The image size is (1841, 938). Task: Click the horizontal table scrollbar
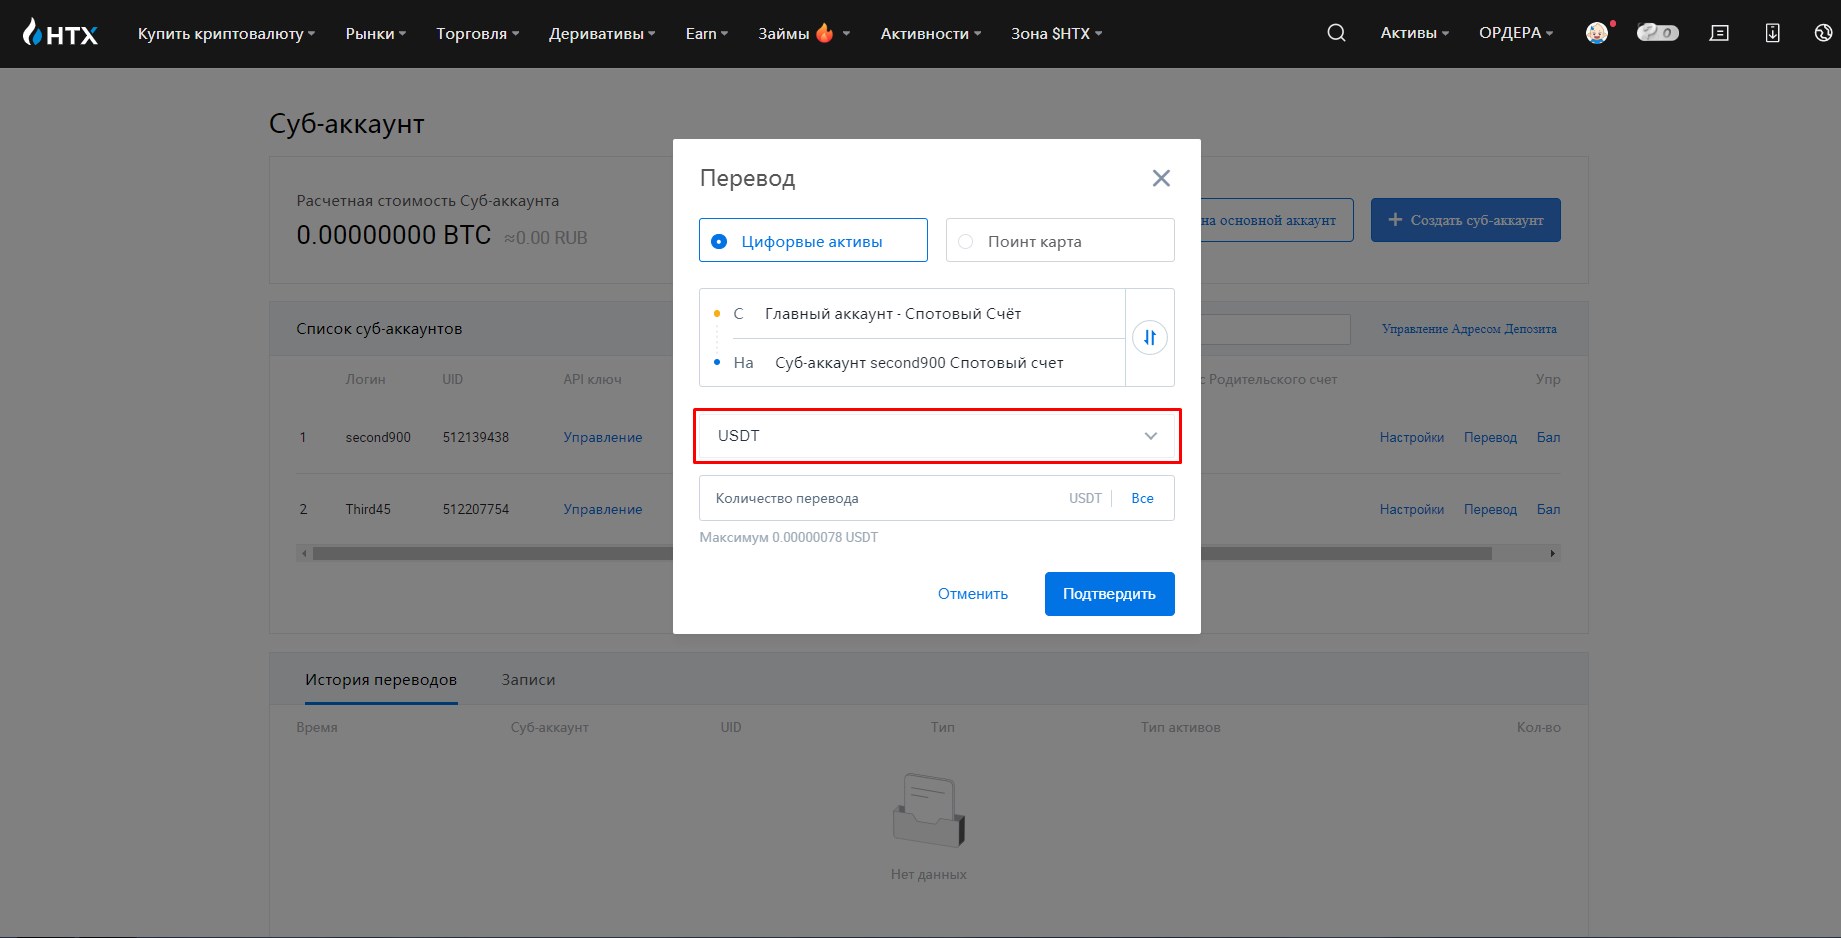[928, 553]
